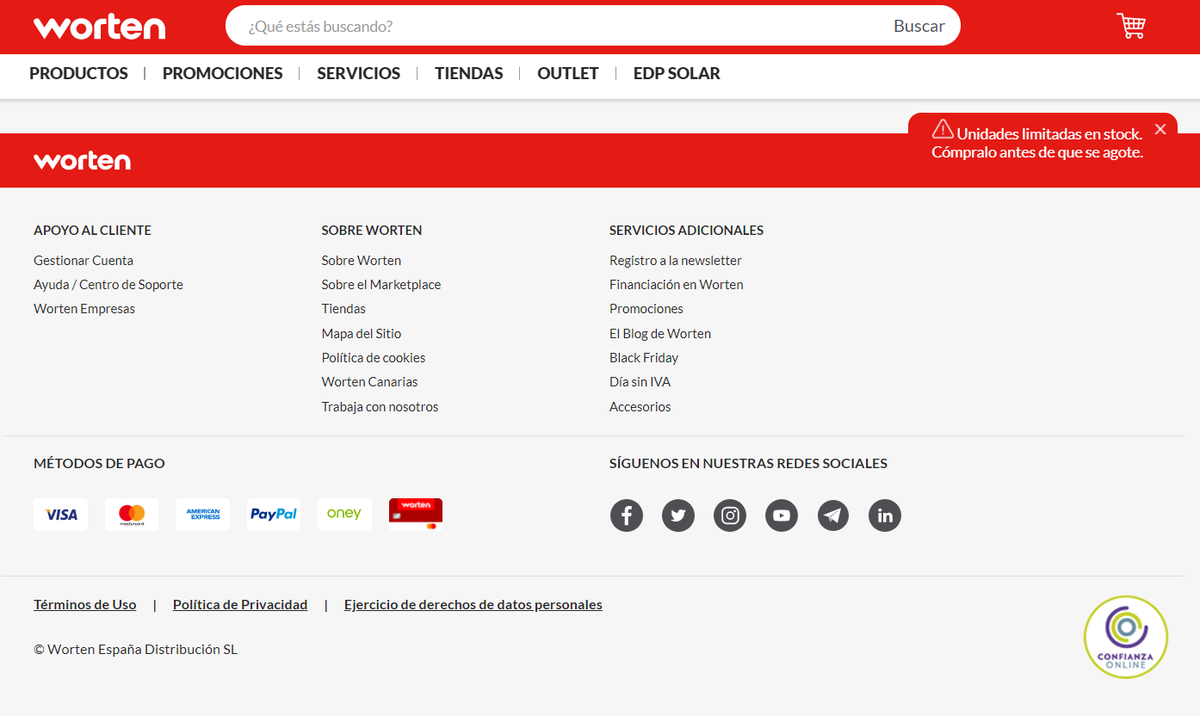The width and height of the screenshot is (1200, 716).
Task: Open Worten's Twitter profile
Action: point(678,515)
